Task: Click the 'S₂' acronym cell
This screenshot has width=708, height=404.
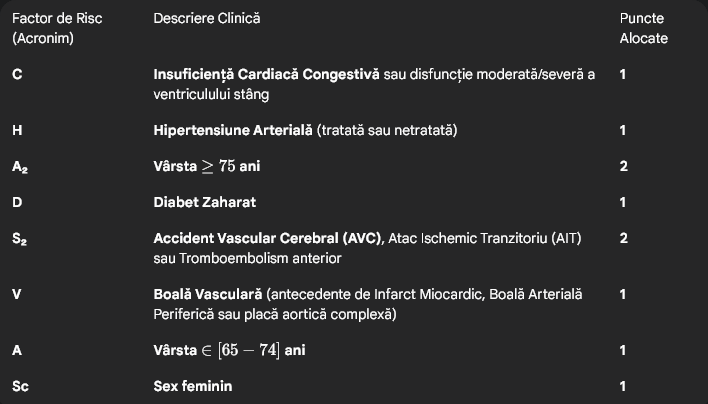Action: click(x=20, y=239)
